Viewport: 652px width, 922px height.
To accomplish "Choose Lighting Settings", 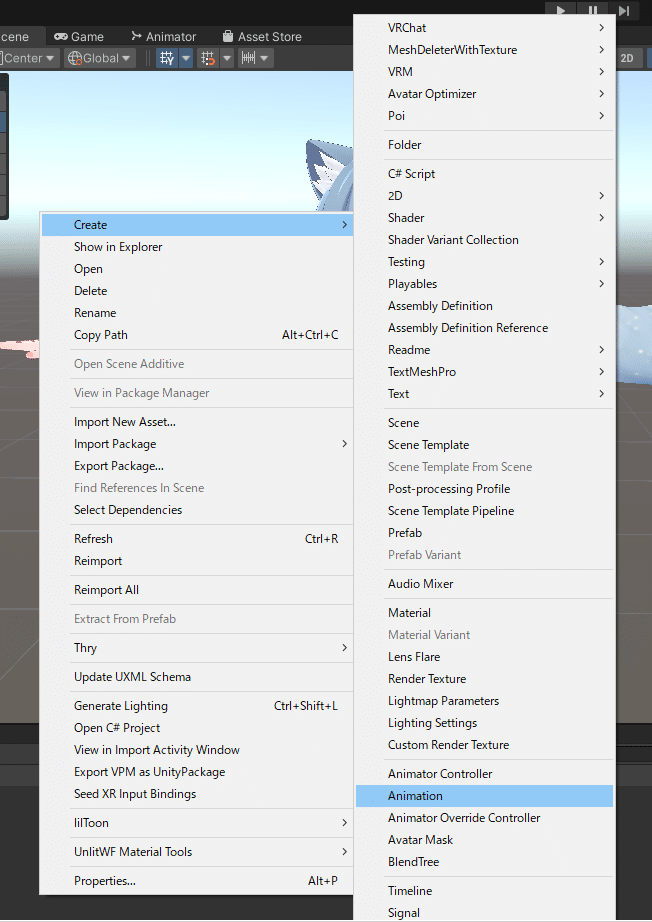I will (484, 723).
